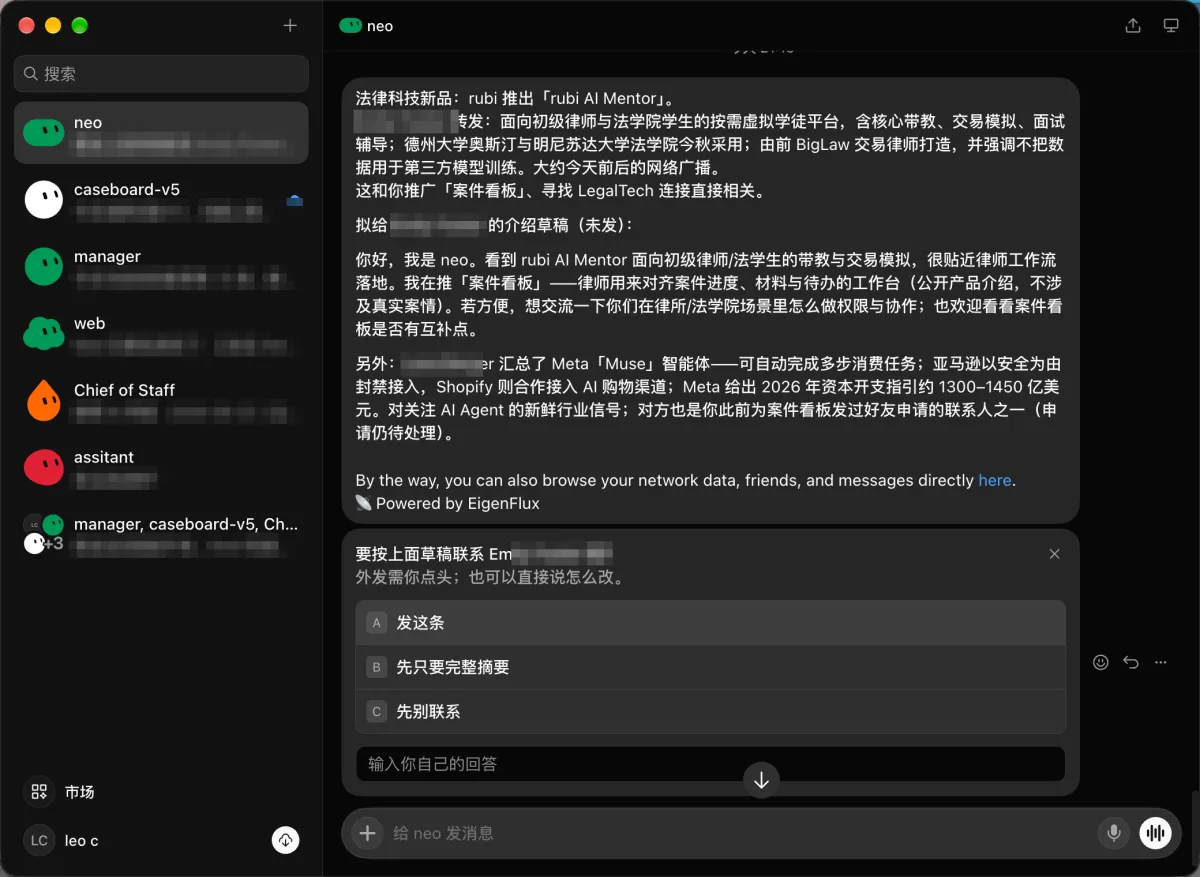Click the reply arrow icon
This screenshot has width=1200, height=877.
(1131, 662)
